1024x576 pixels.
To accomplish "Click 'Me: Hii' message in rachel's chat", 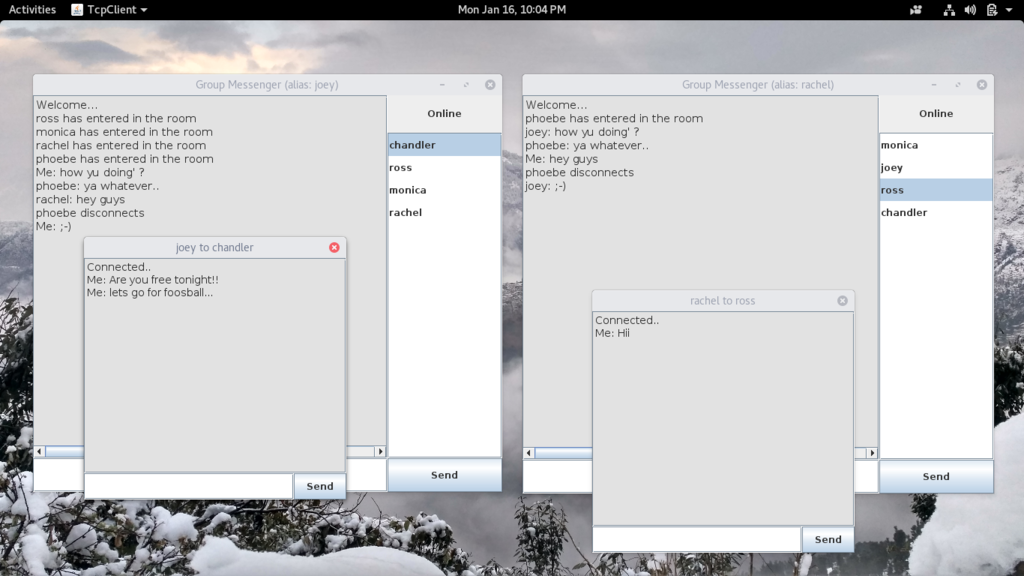I will 612,333.
